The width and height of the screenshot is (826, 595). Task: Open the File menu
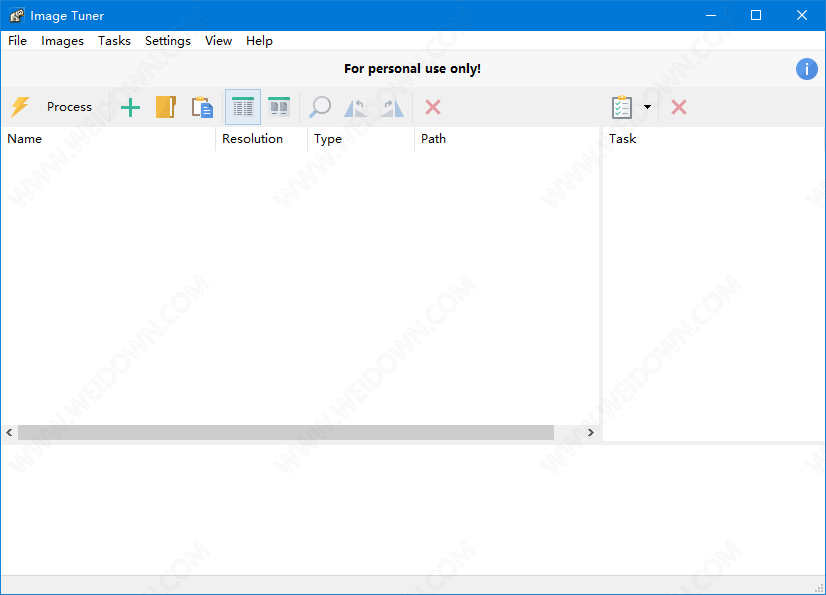tap(17, 41)
